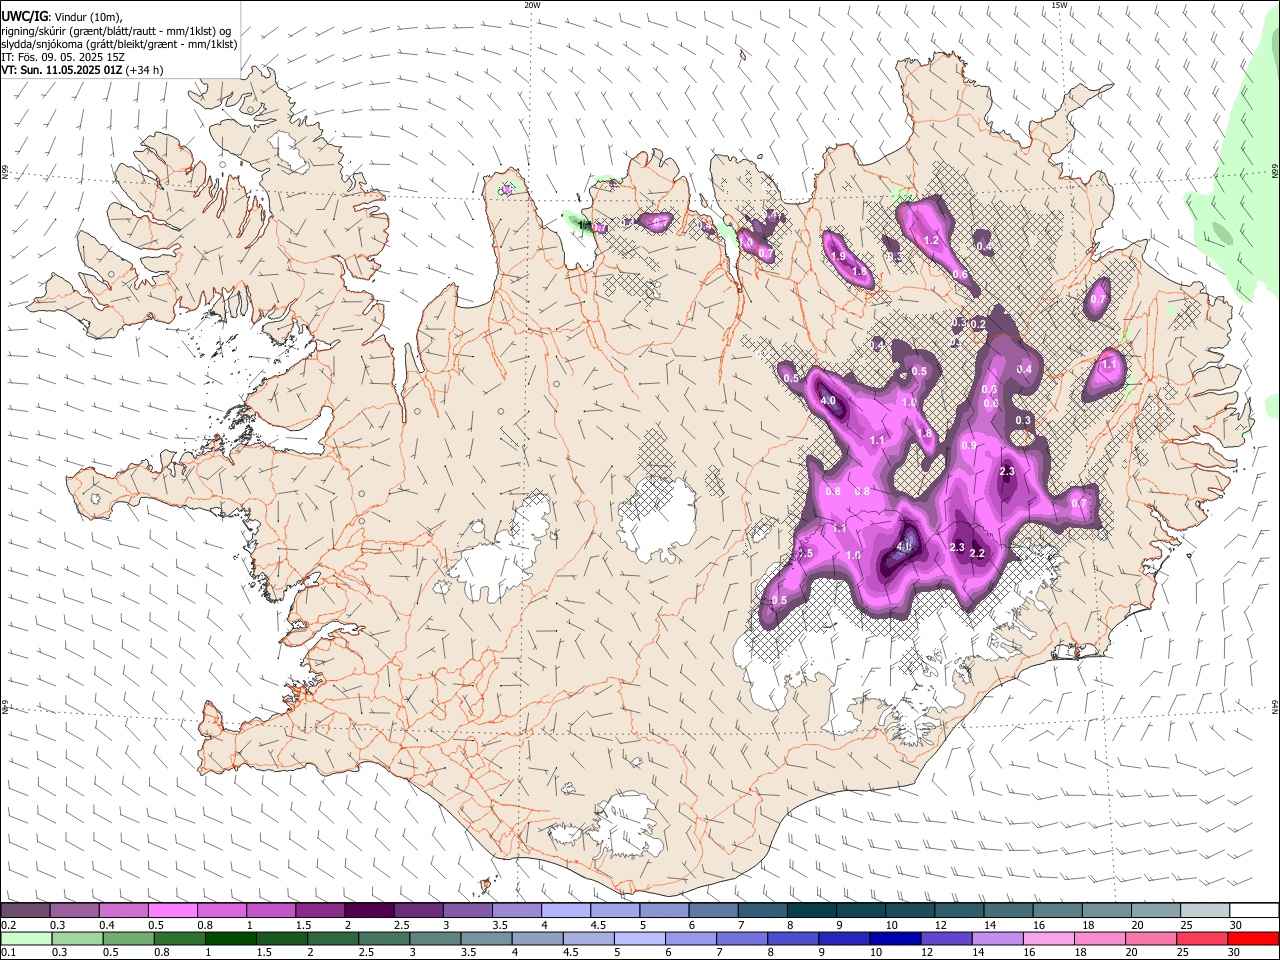Click the '0.1' label under lower legend
Viewport: 1280px width, 960px height.
(x=7, y=953)
